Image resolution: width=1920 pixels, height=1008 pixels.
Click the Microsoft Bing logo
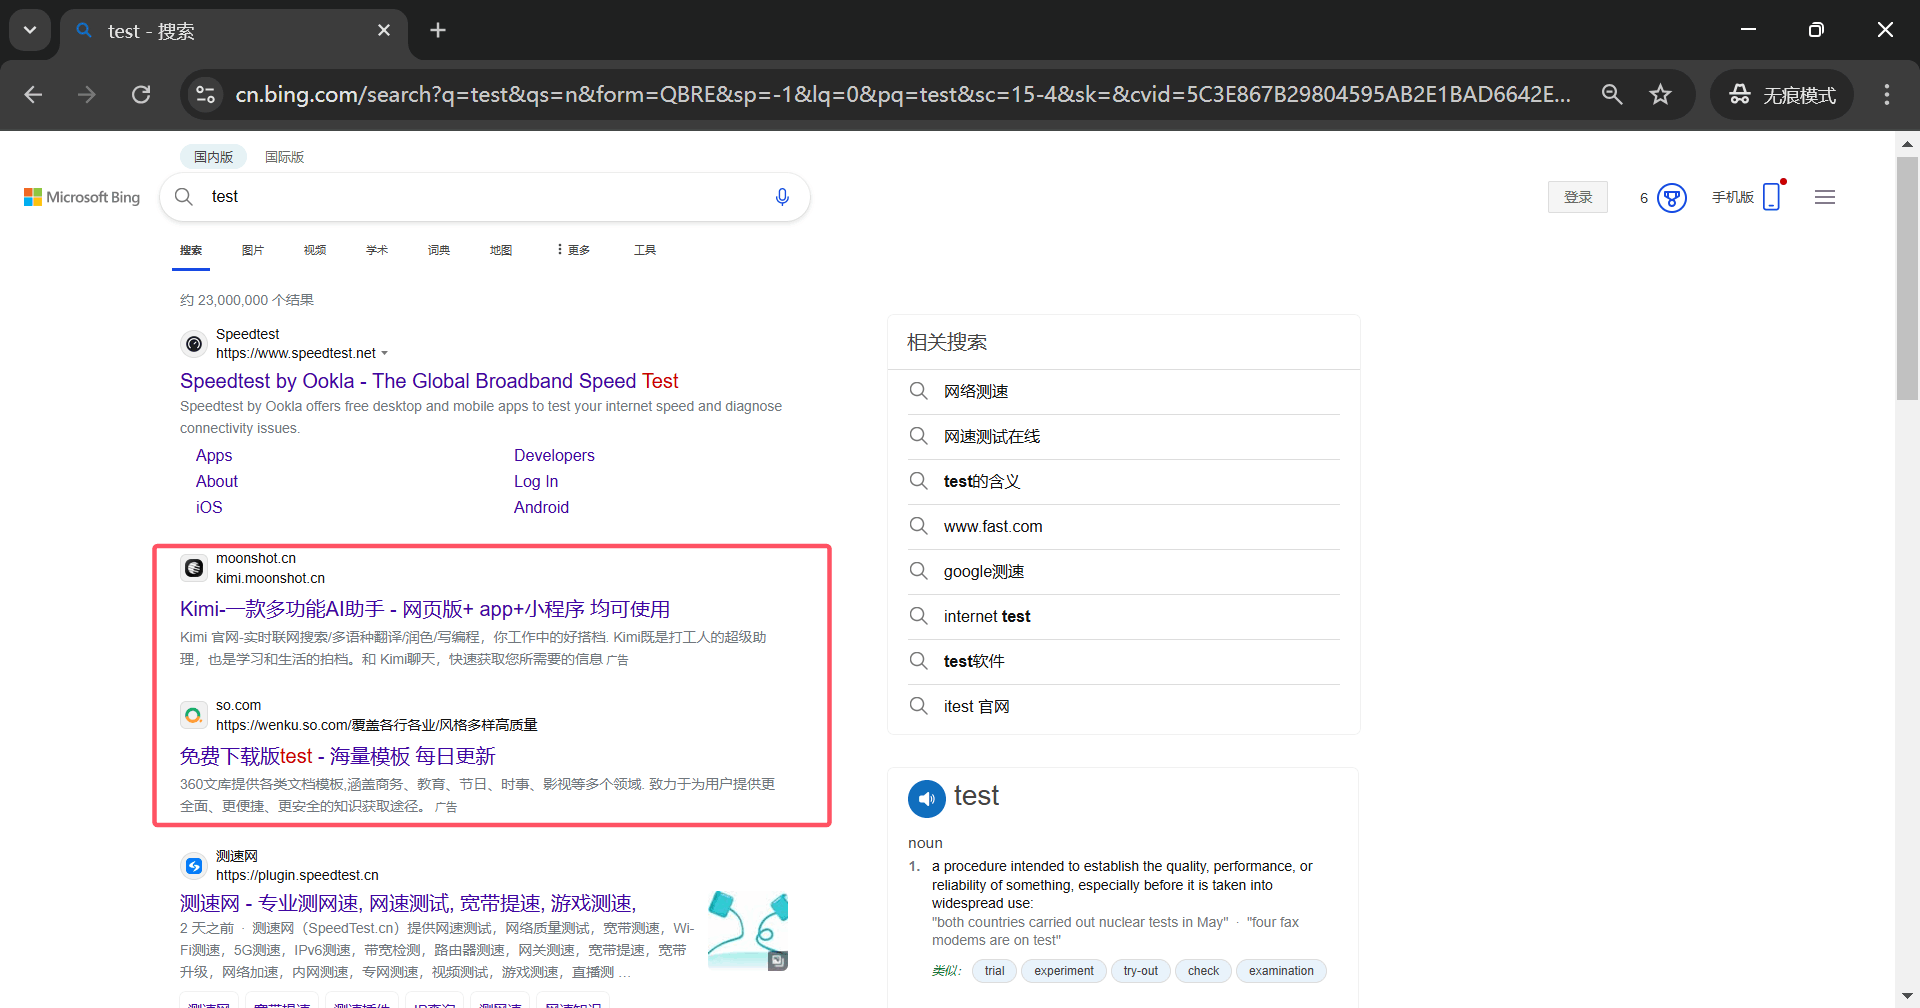coord(81,197)
